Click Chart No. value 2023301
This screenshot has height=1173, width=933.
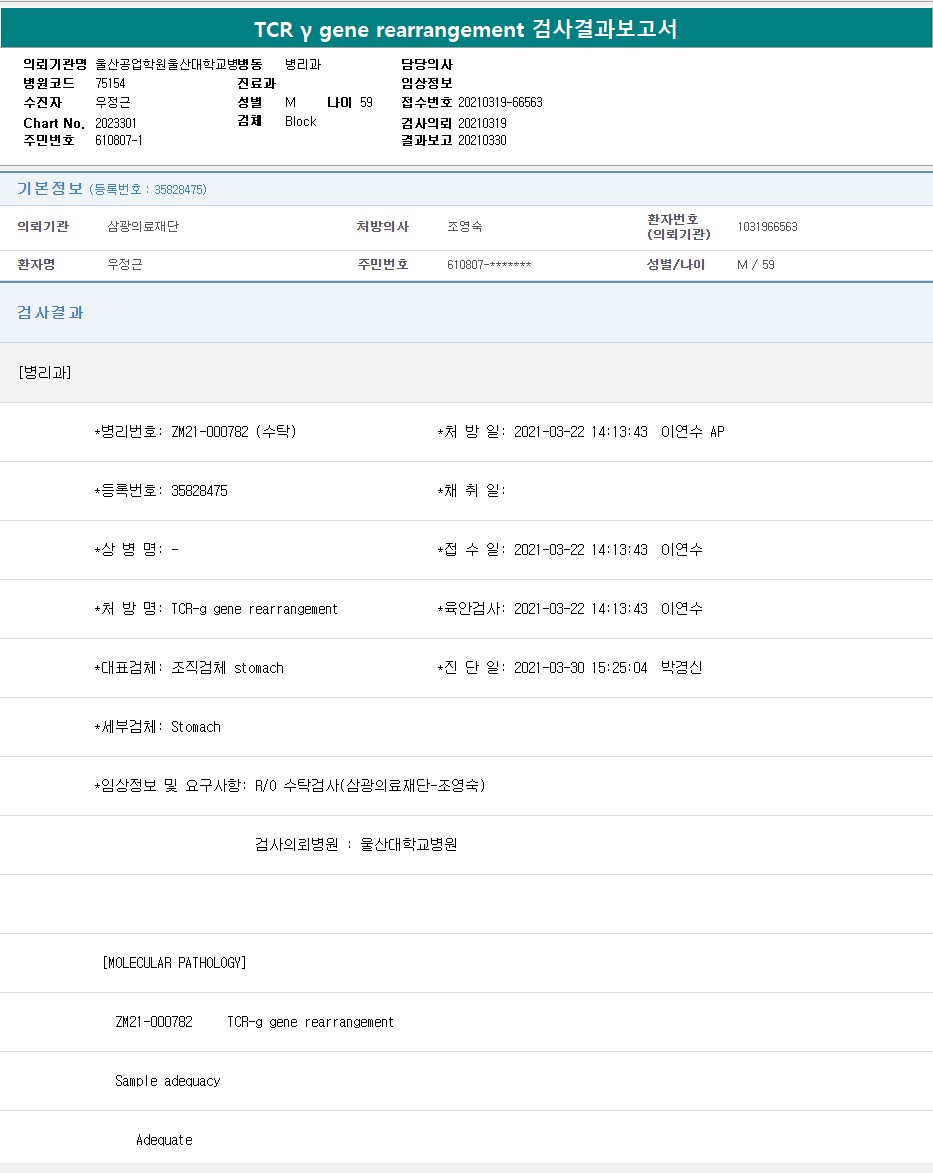tap(116, 122)
